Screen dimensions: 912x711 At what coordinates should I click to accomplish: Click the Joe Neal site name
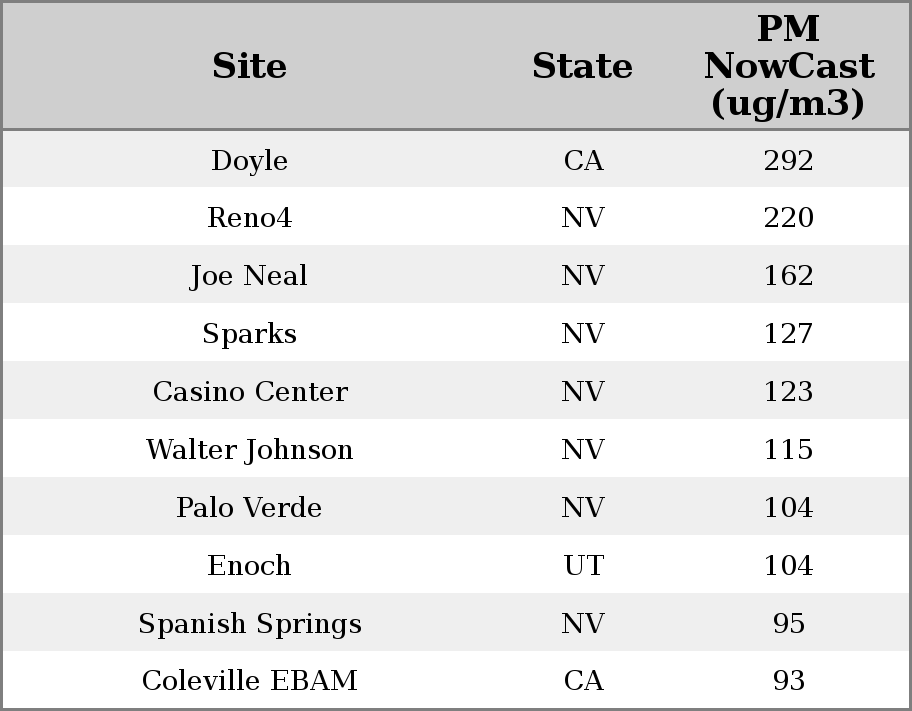point(249,276)
